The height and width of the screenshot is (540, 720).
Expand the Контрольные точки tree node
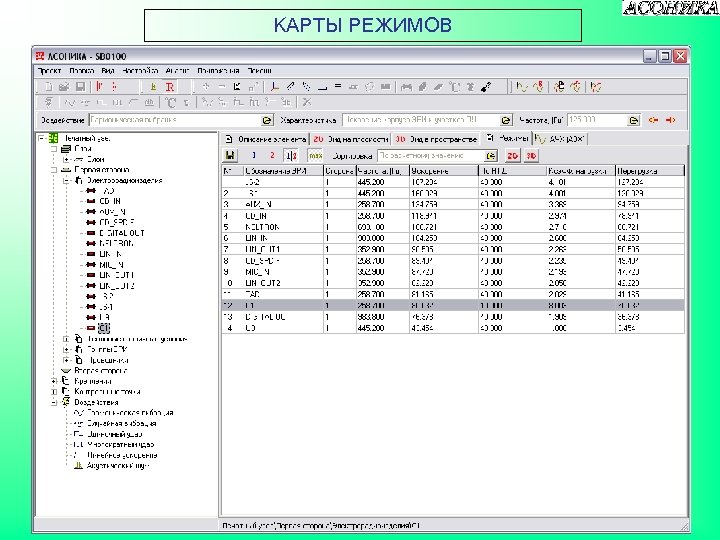[54, 392]
